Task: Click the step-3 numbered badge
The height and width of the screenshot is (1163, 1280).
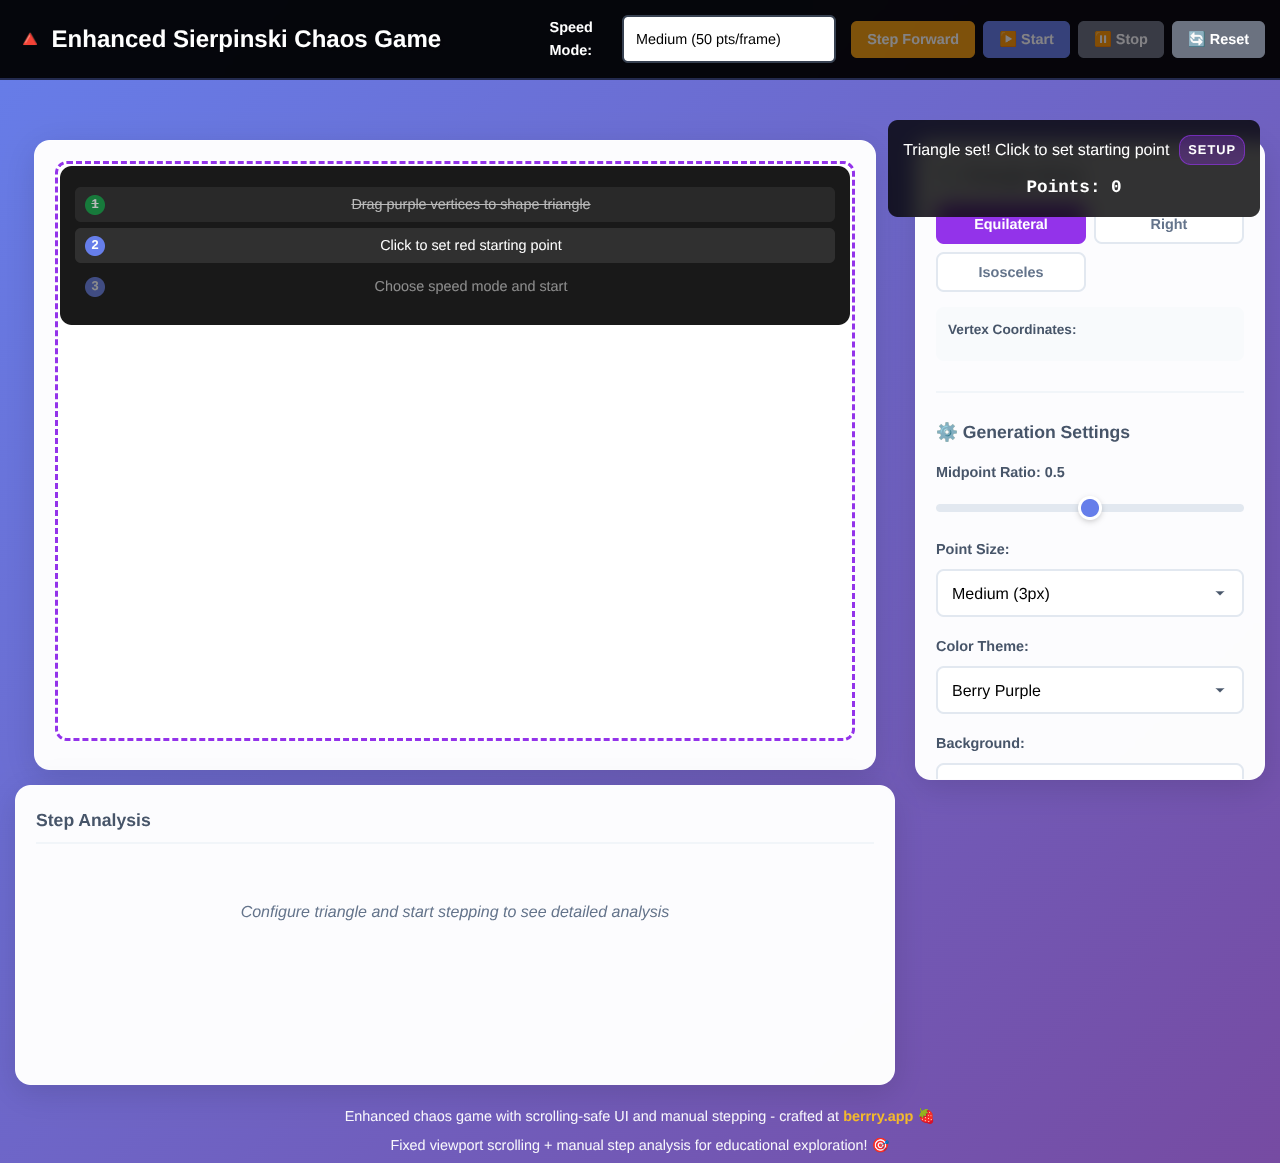Action: (x=95, y=286)
